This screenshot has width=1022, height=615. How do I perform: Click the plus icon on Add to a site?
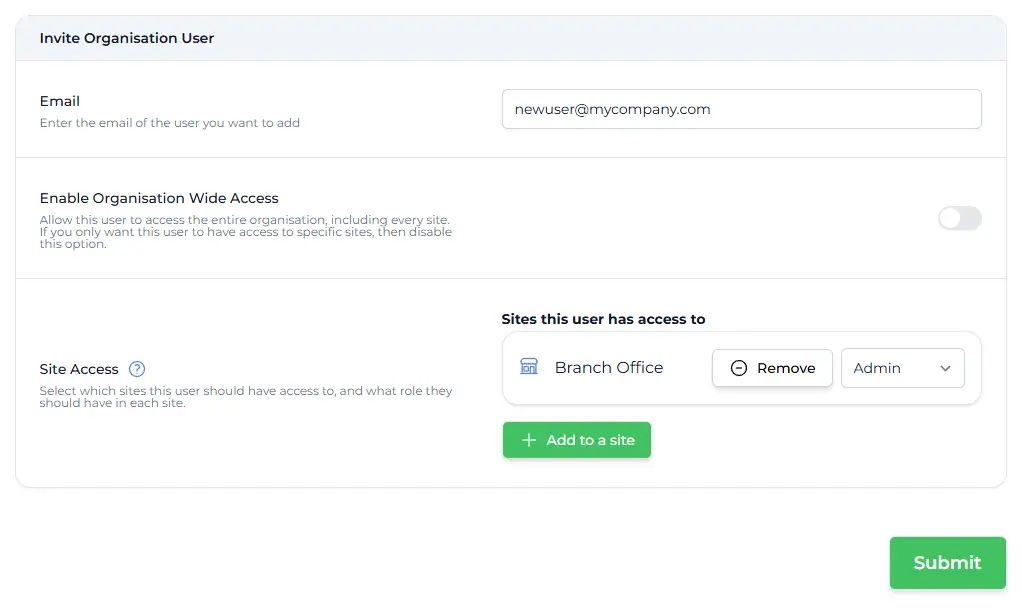(529, 440)
